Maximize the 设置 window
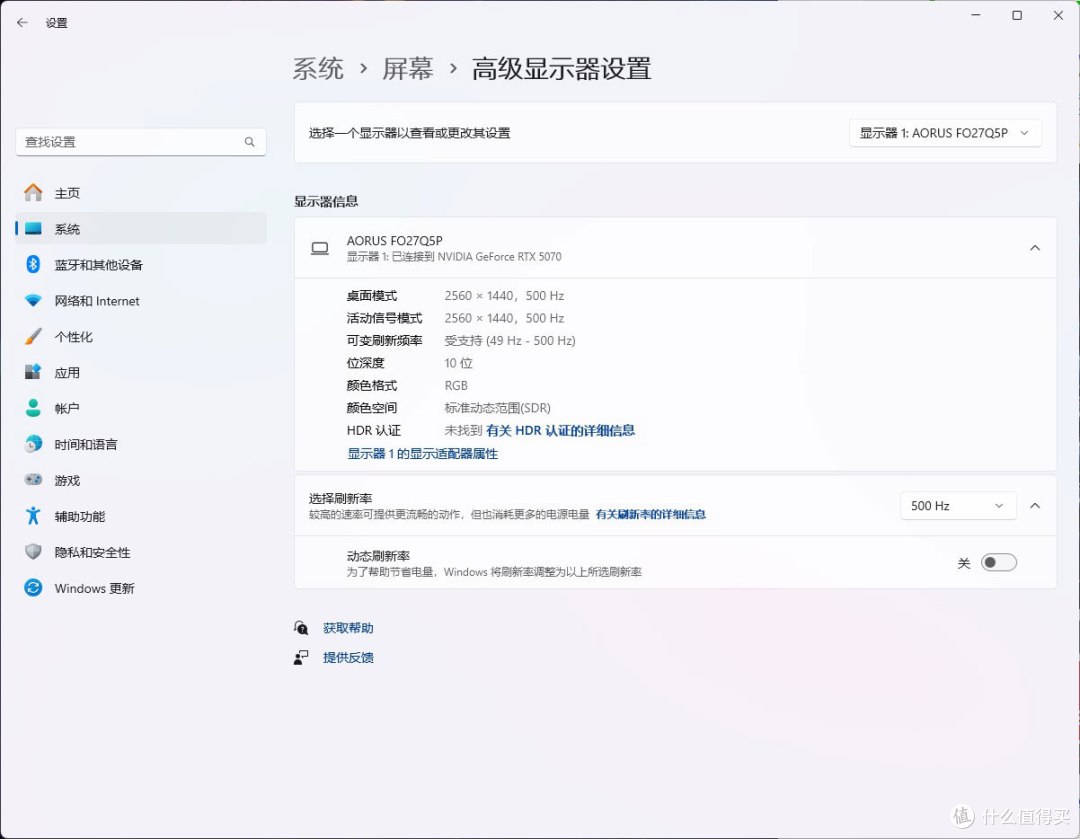The image size is (1080, 839). (1017, 15)
